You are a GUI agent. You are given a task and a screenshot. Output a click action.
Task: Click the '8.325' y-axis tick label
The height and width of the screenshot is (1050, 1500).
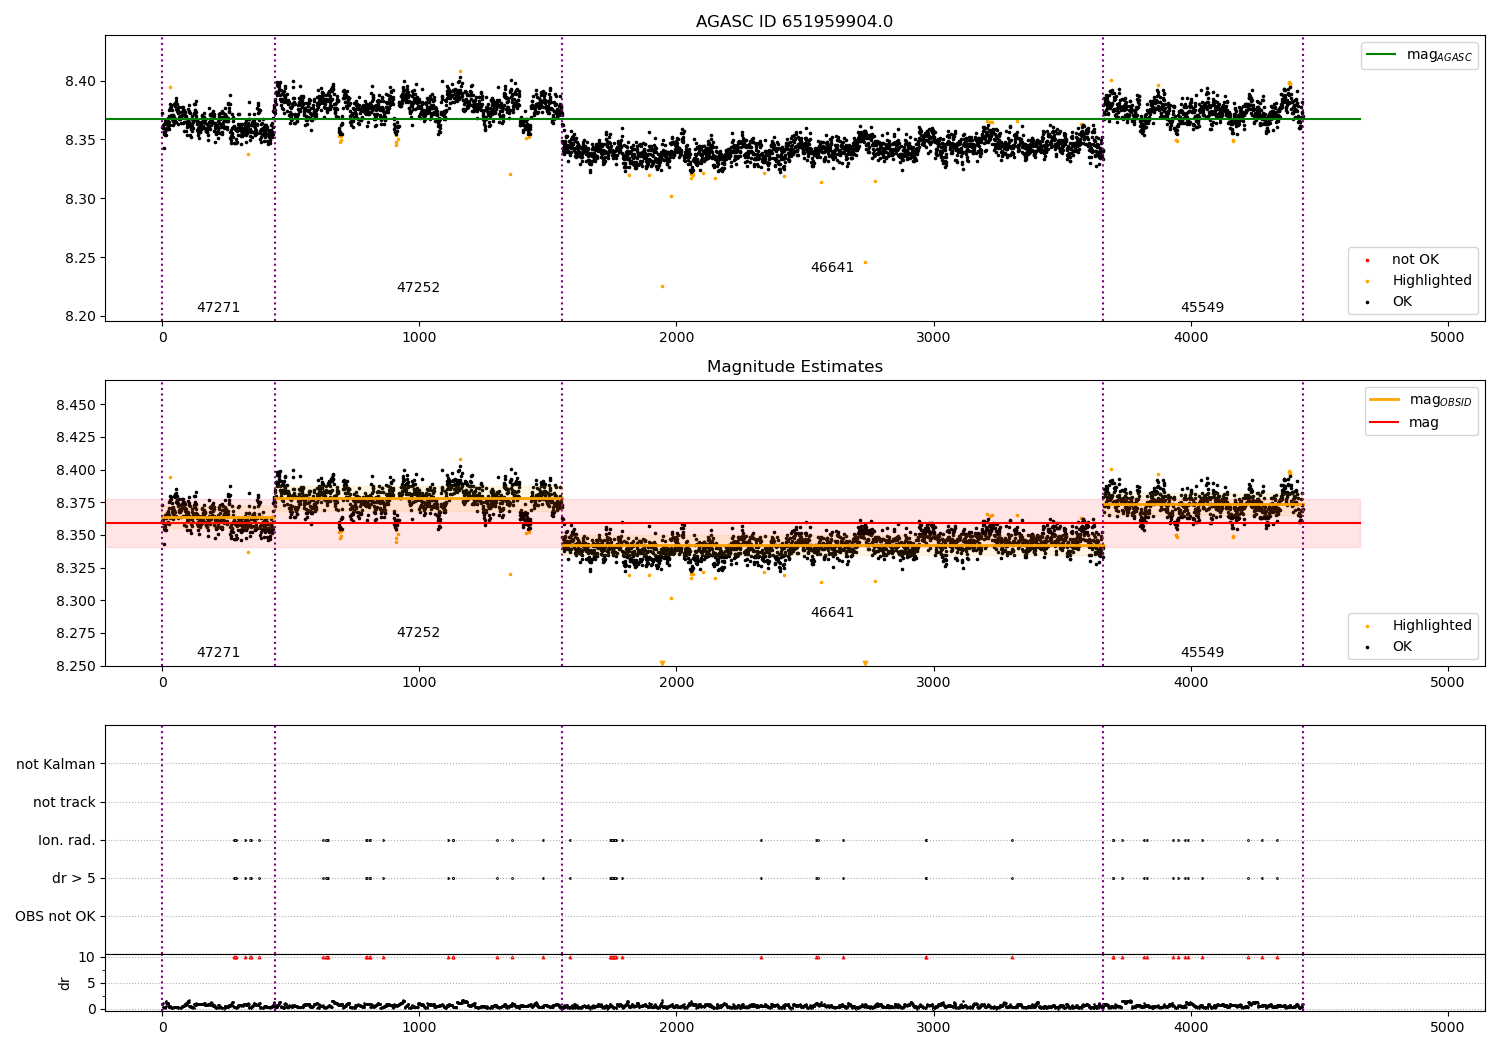click(76, 569)
